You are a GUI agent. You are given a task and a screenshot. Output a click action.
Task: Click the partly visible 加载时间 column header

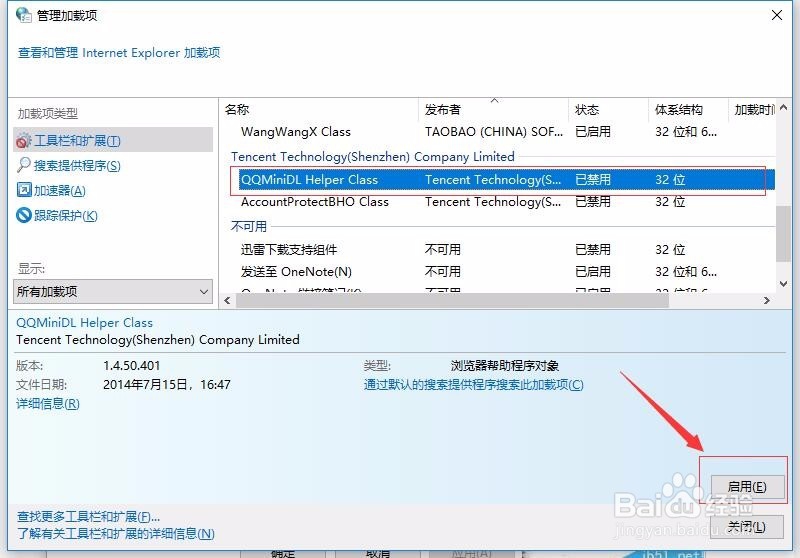752,109
